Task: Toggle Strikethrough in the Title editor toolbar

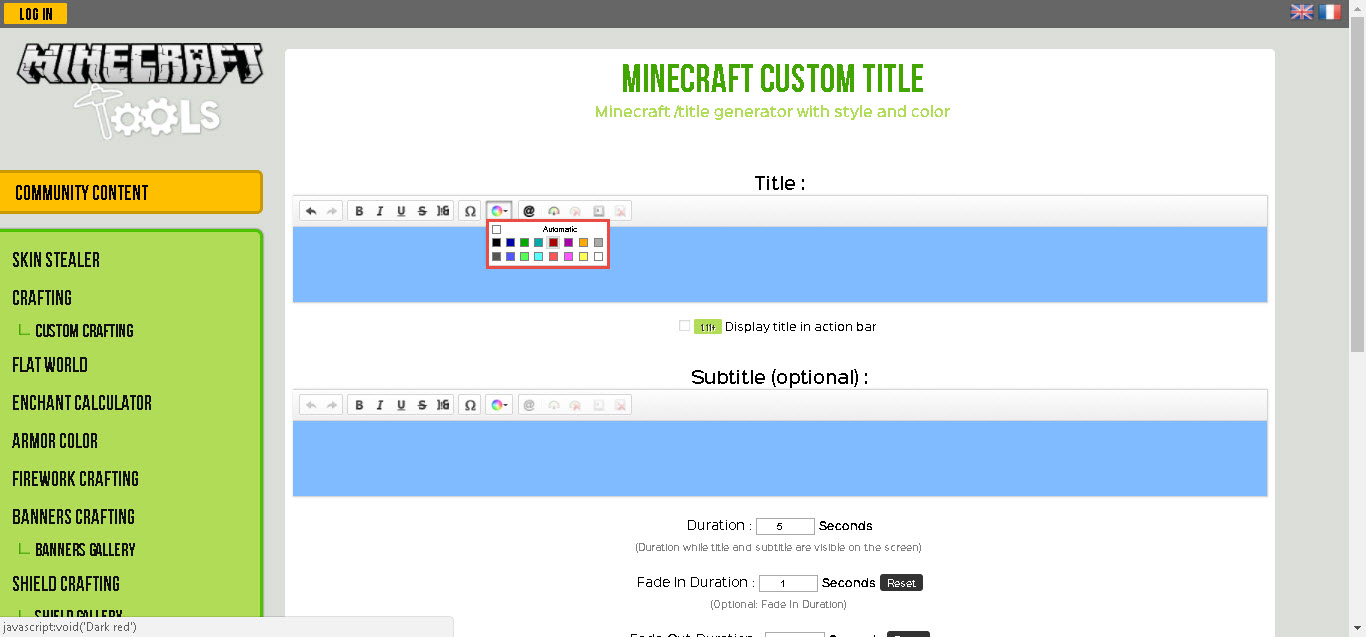Action: [x=422, y=211]
